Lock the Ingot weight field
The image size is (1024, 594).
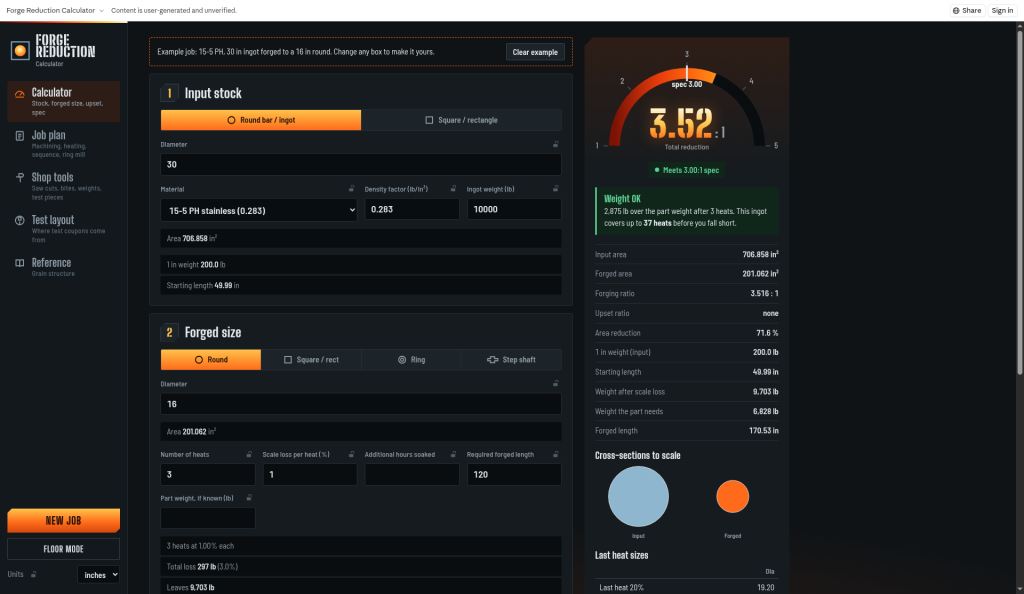pos(556,189)
